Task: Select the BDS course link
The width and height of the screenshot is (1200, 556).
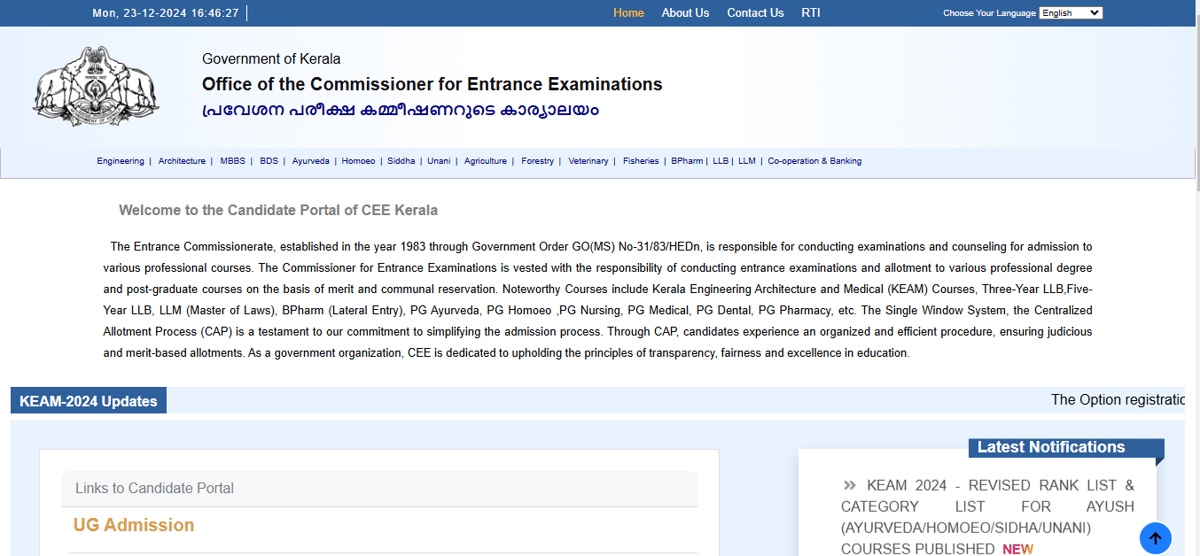Action: (x=269, y=161)
